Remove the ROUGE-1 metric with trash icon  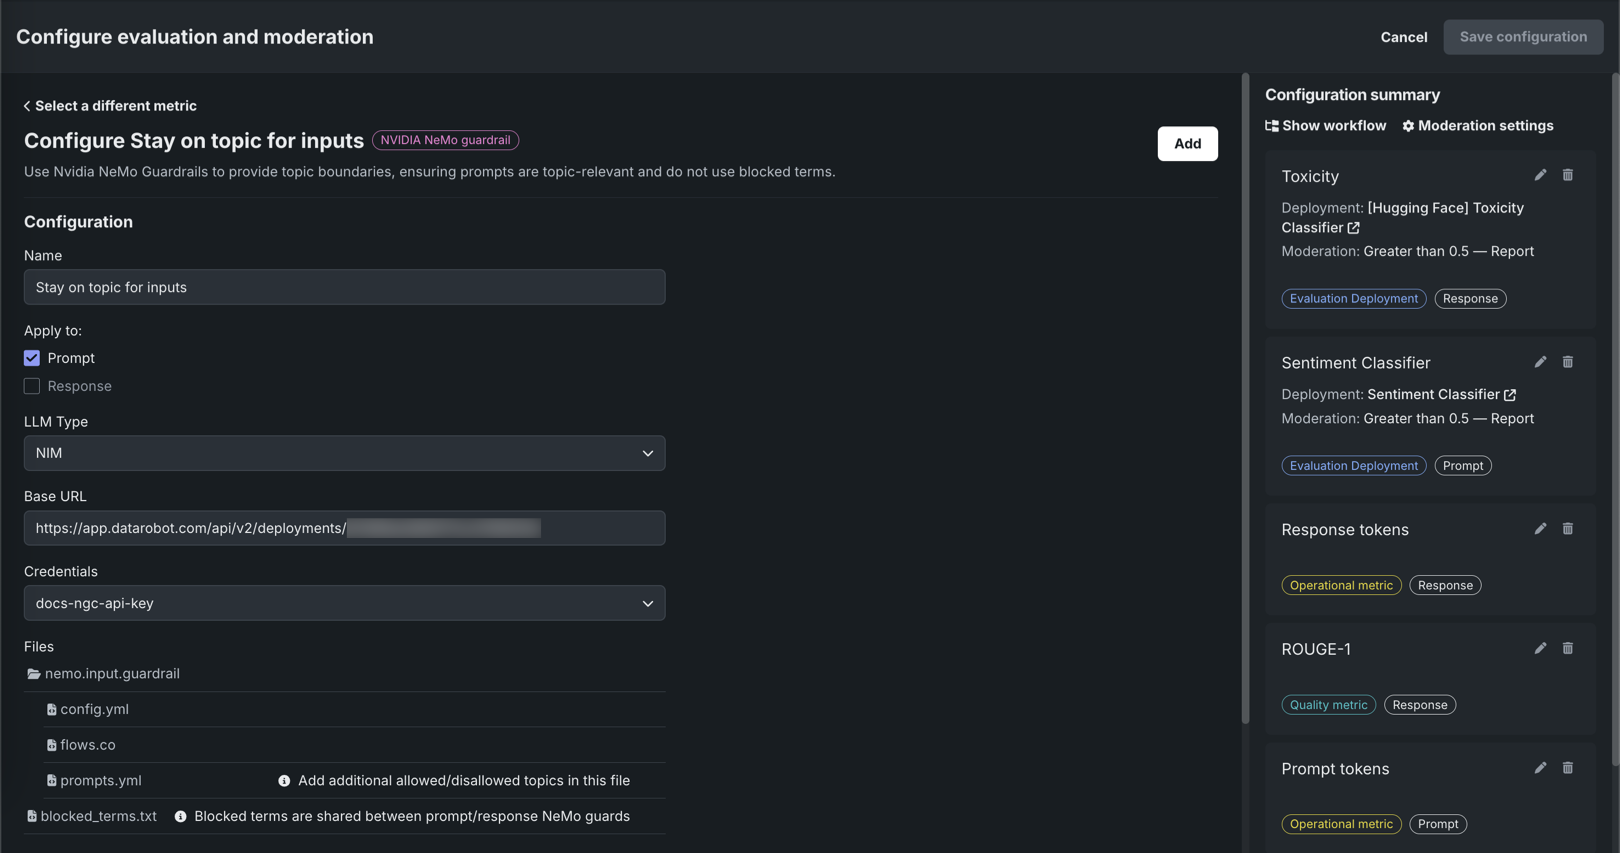pos(1568,648)
